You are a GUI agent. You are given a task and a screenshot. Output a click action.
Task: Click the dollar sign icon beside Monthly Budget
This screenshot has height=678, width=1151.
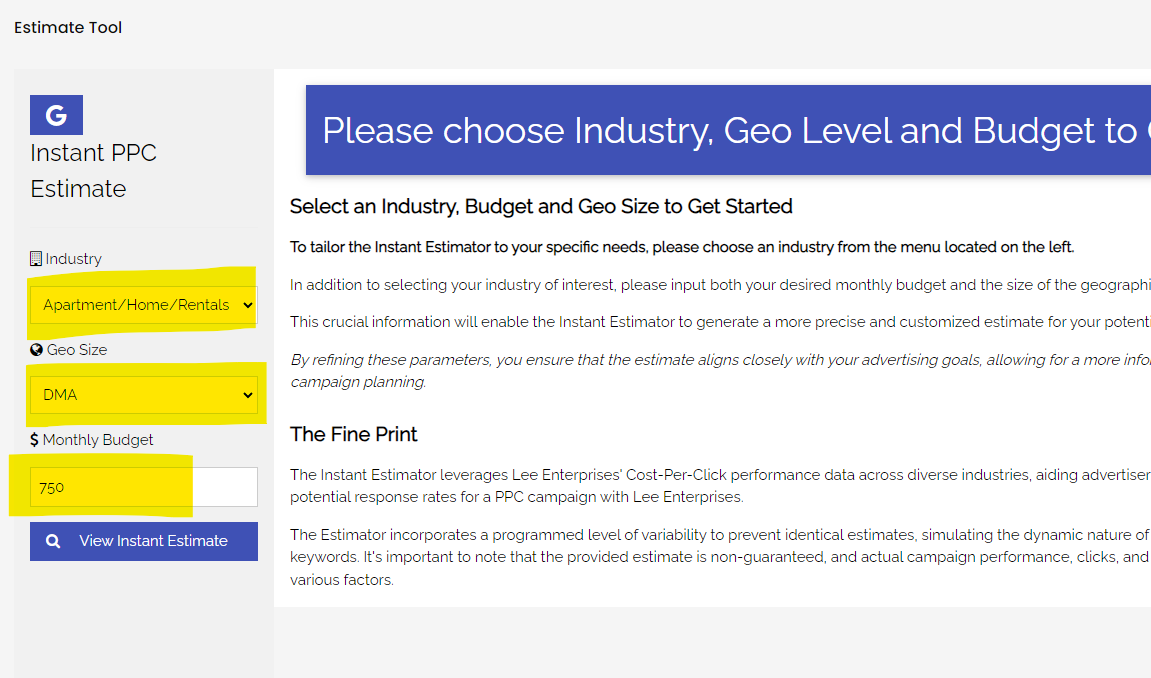coord(35,440)
